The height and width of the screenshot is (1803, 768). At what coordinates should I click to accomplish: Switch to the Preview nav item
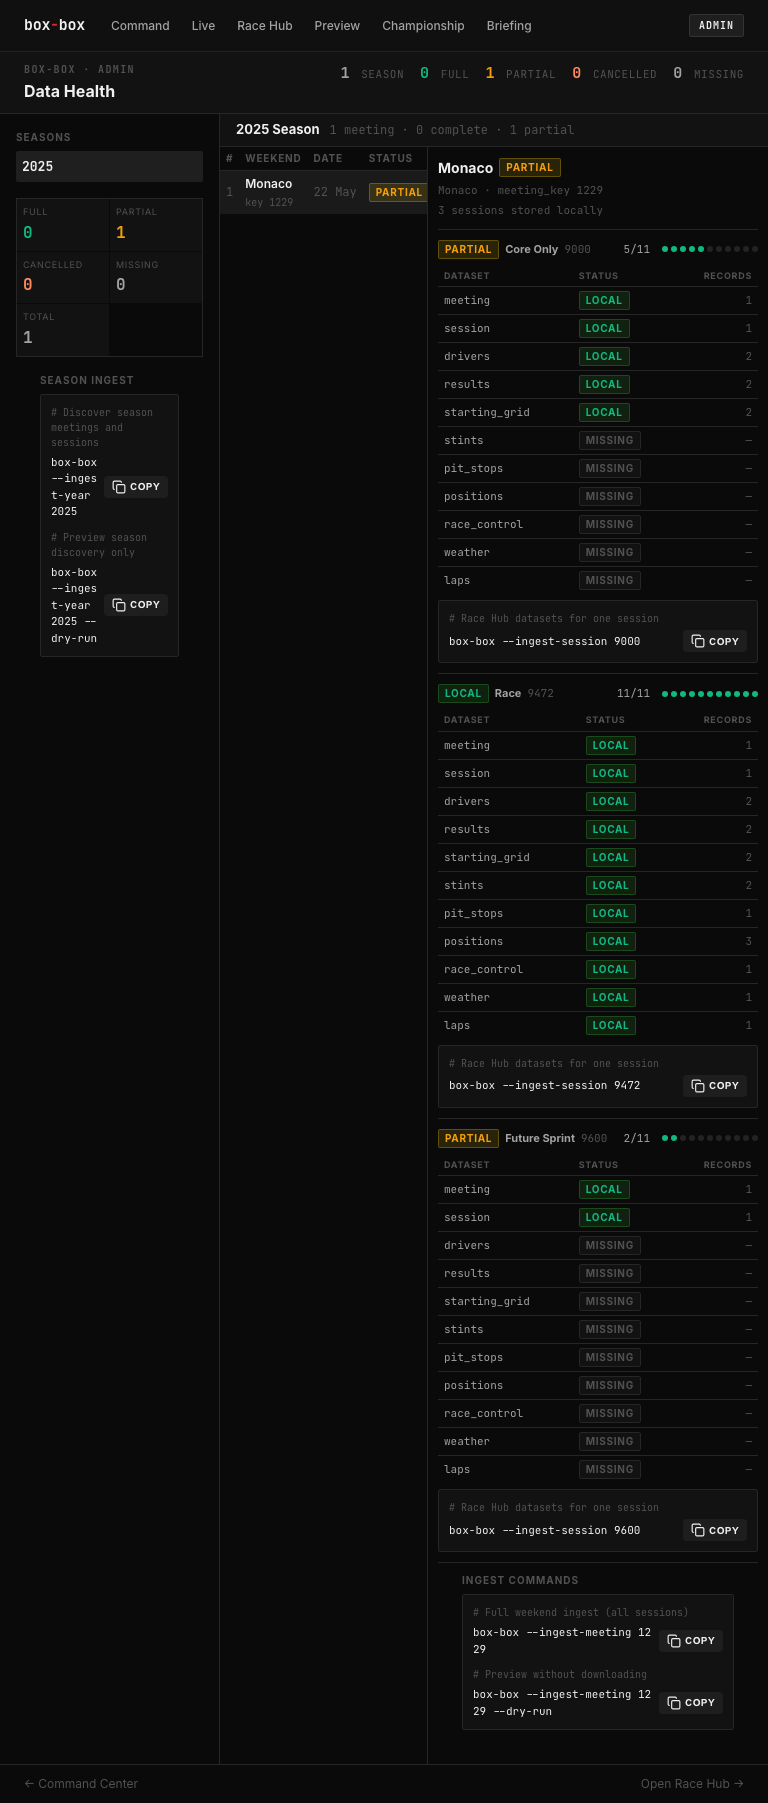pyautogui.click(x=337, y=26)
